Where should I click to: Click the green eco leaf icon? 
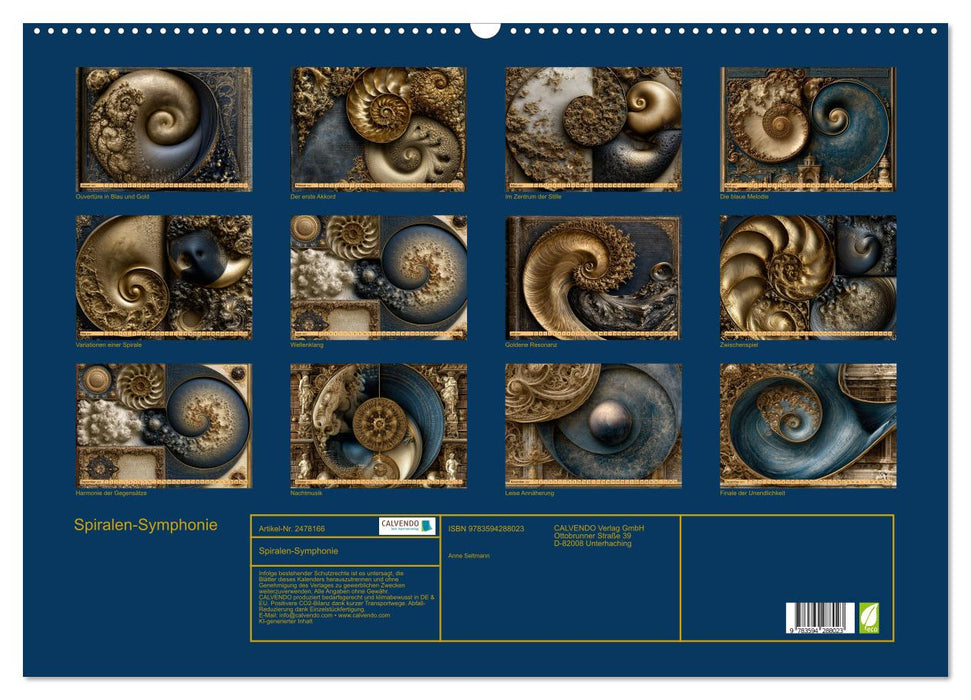pyautogui.click(x=869, y=618)
